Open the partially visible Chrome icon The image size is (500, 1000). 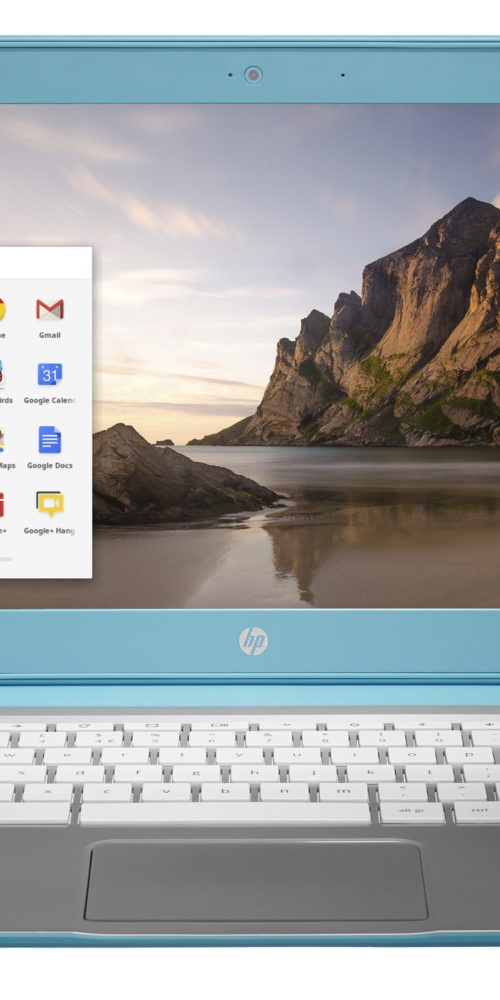point(3,310)
